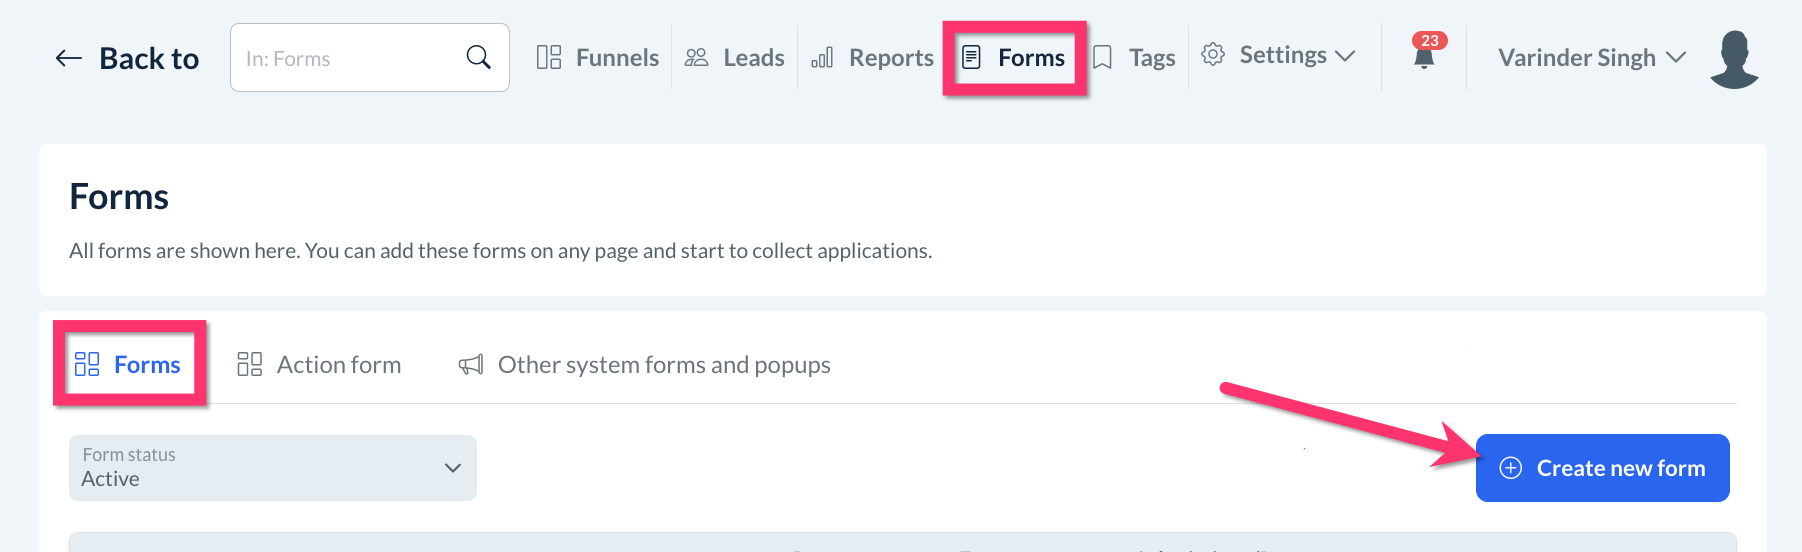The height and width of the screenshot is (552, 1802).
Task: Open Other system forms and popups tab
Action: click(645, 365)
